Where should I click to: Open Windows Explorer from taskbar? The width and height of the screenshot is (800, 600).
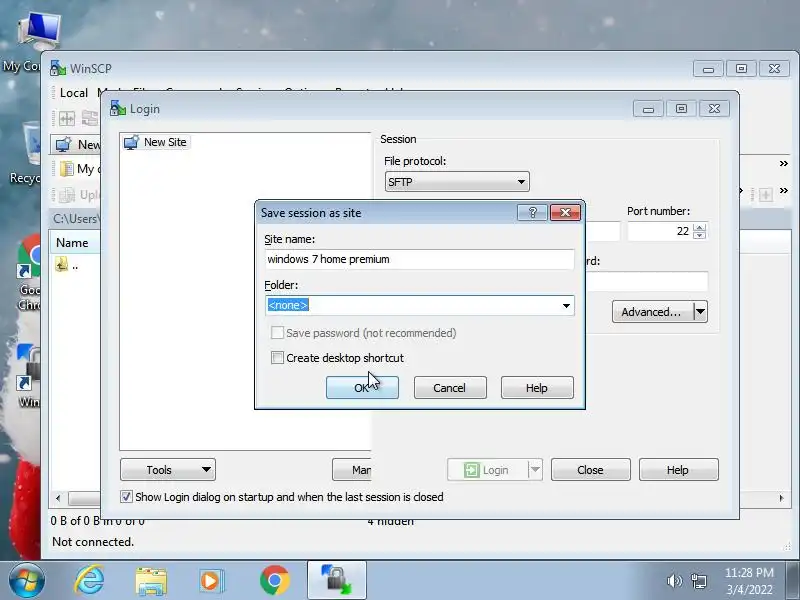tap(151, 581)
